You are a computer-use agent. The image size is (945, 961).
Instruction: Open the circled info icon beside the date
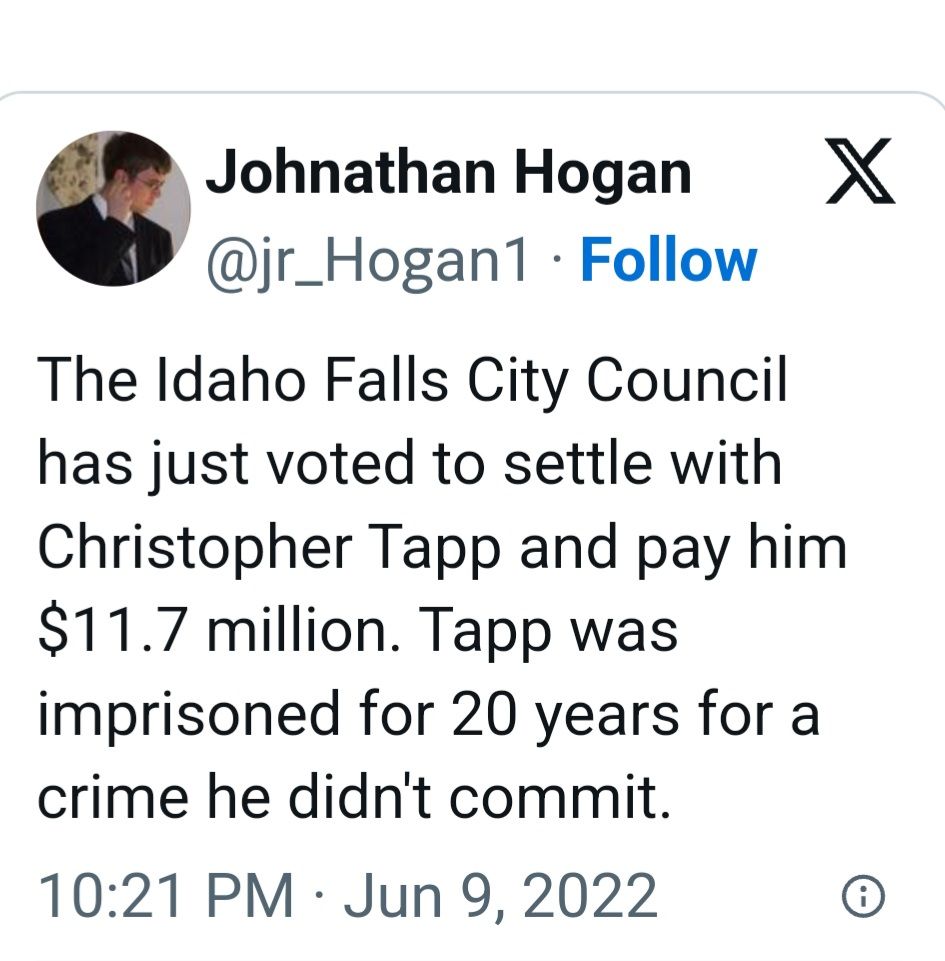[x=862, y=897]
